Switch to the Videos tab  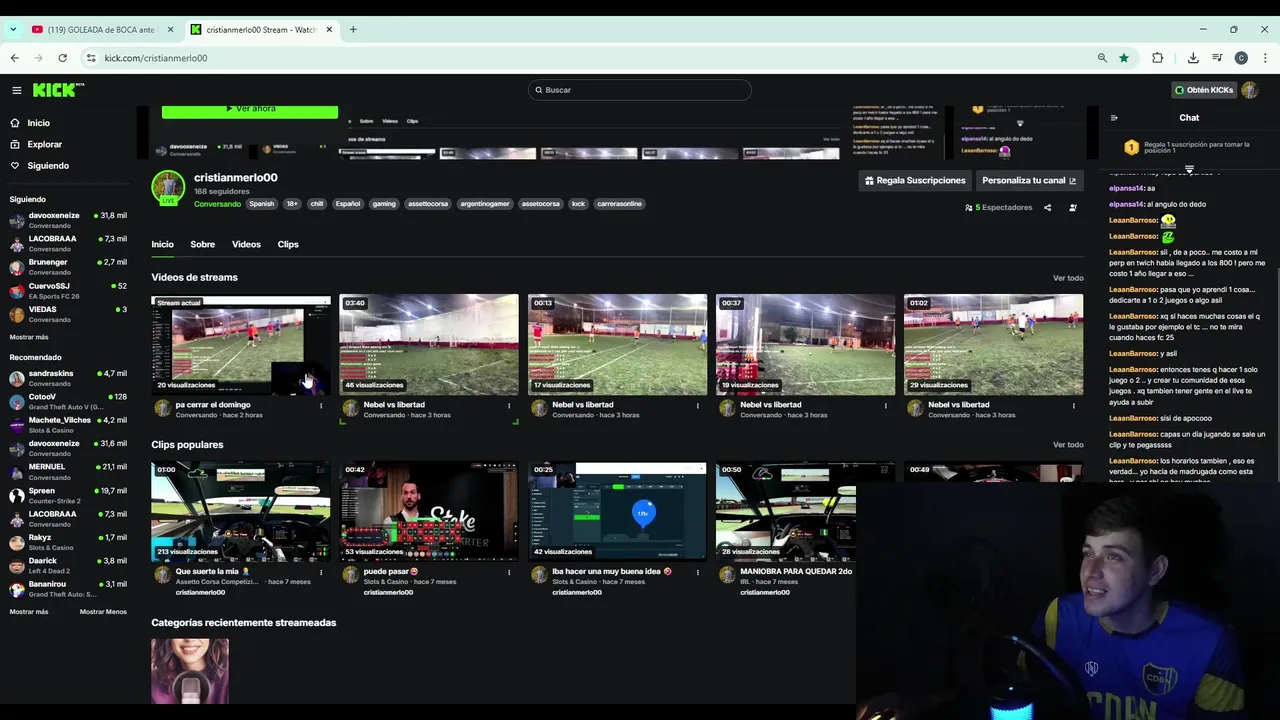246,244
